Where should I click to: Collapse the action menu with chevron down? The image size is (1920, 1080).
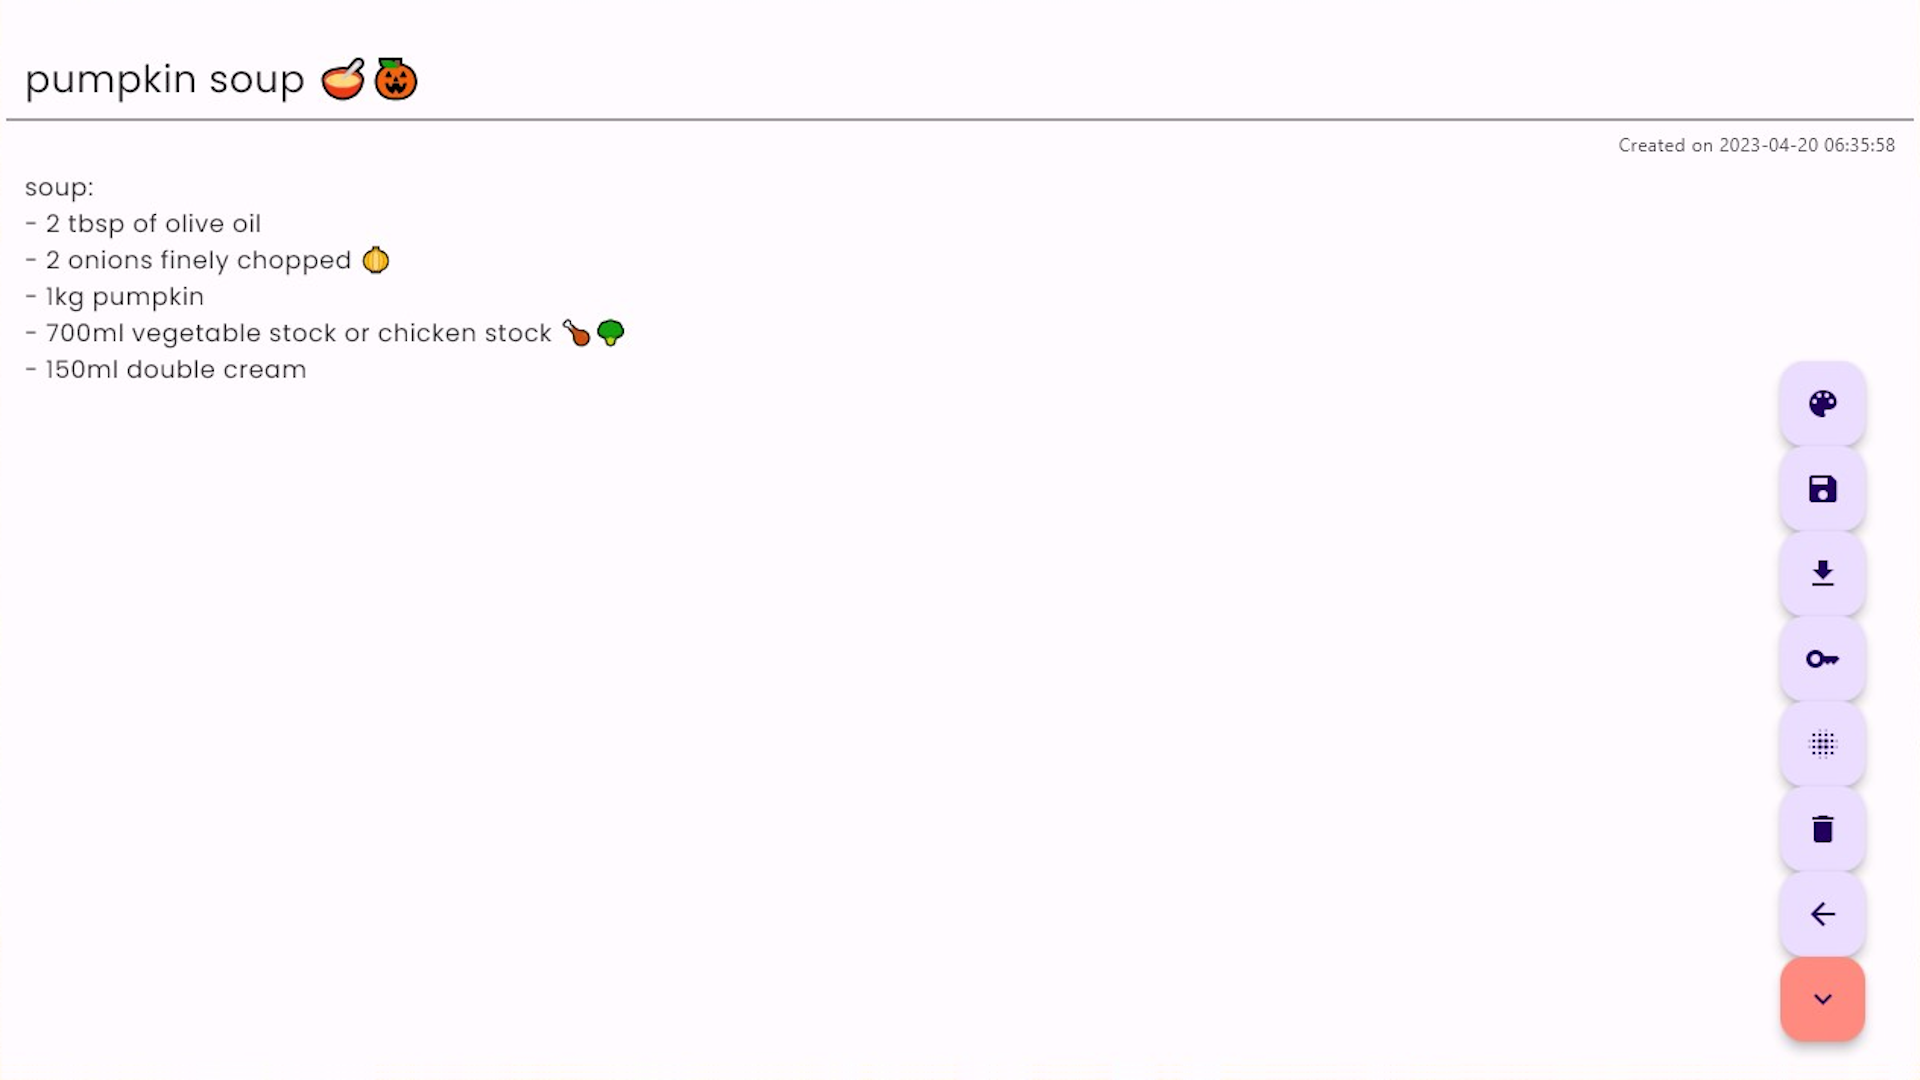1822,999
